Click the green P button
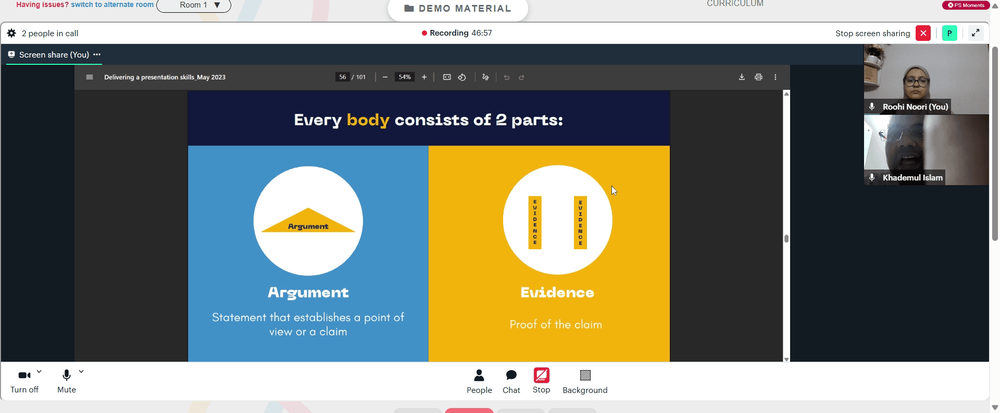Image resolution: width=1000 pixels, height=413 pixels. 950,33
